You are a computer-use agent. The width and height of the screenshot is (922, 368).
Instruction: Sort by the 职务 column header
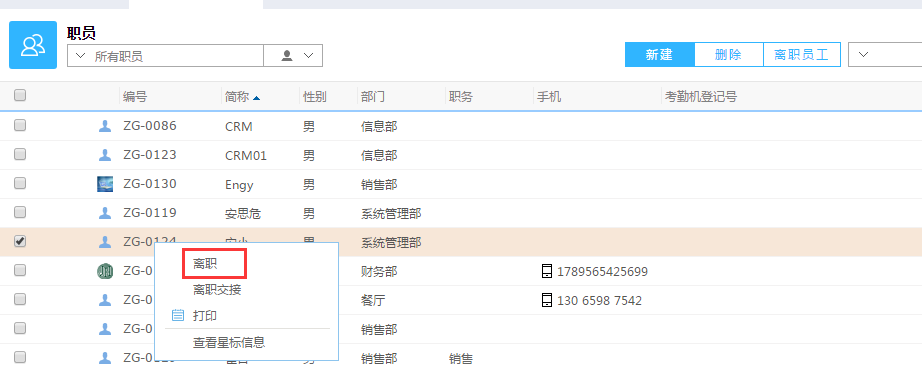(460, 97)
